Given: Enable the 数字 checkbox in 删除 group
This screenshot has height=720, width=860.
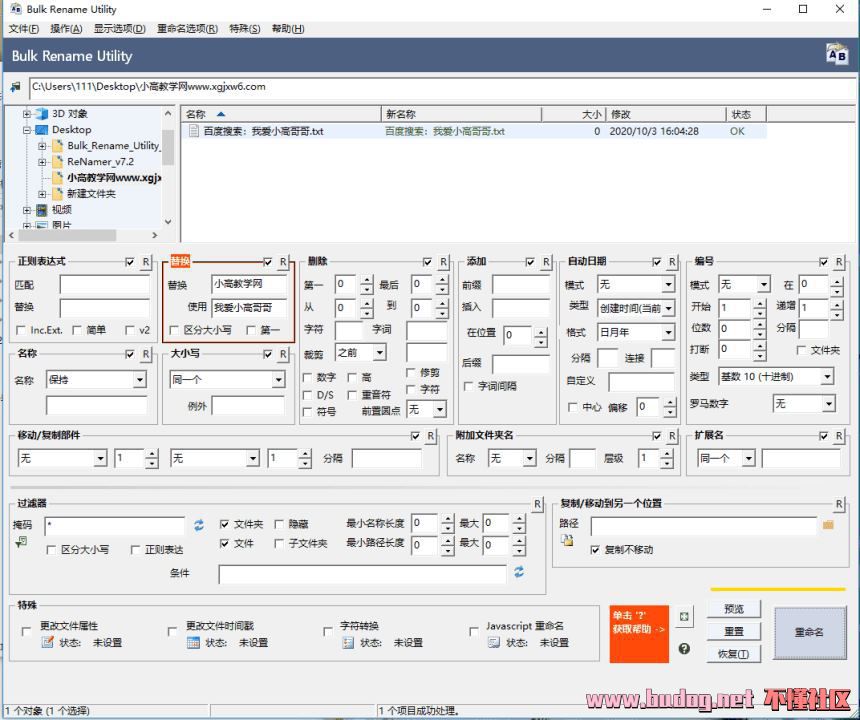Looking at the screenshot, I should point(307,378).
